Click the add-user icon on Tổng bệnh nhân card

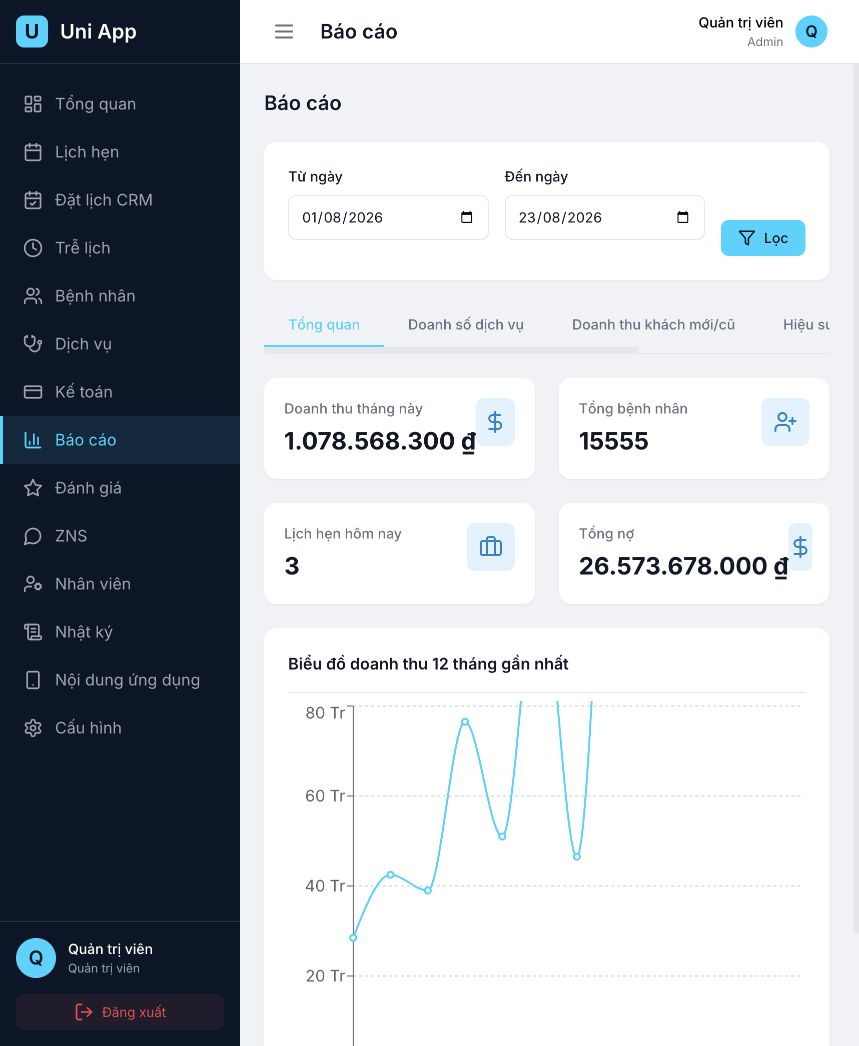pyautogui.click(x=785, y=422)
